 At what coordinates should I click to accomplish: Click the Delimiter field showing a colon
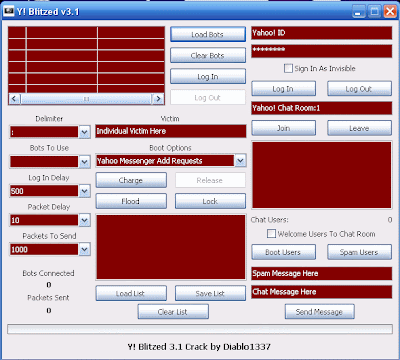44,132
